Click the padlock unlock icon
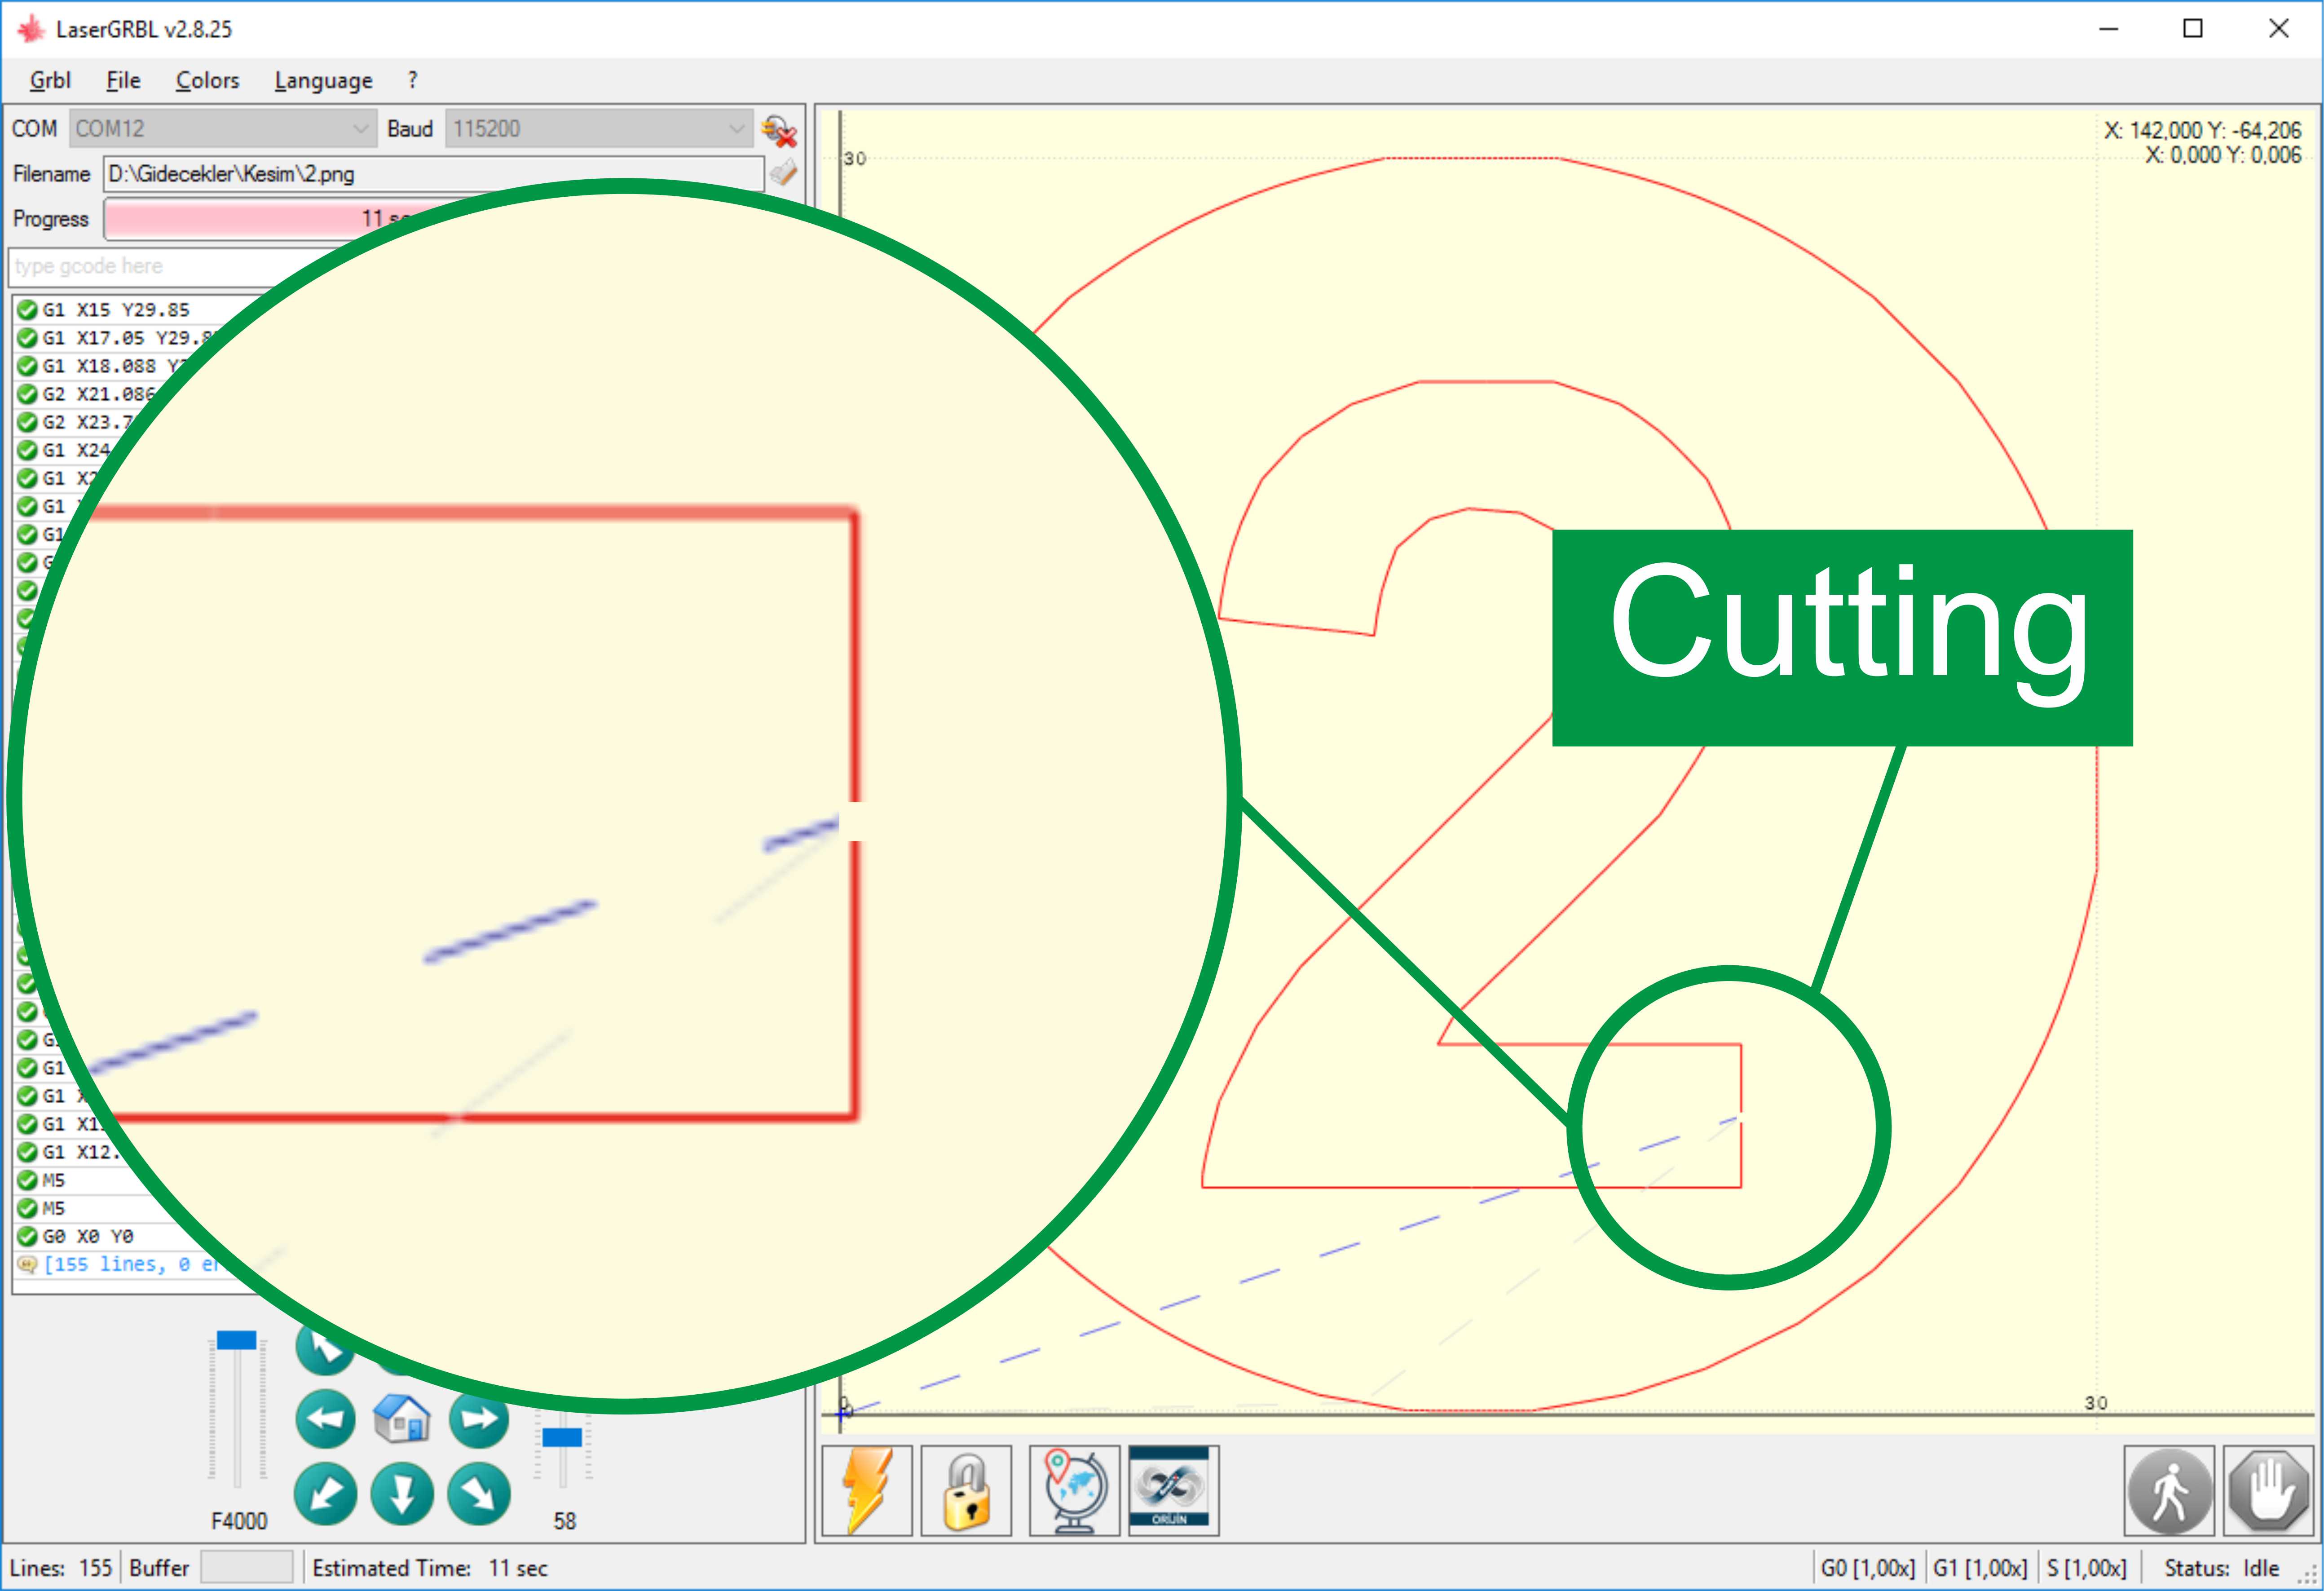 coord(966,1490)
